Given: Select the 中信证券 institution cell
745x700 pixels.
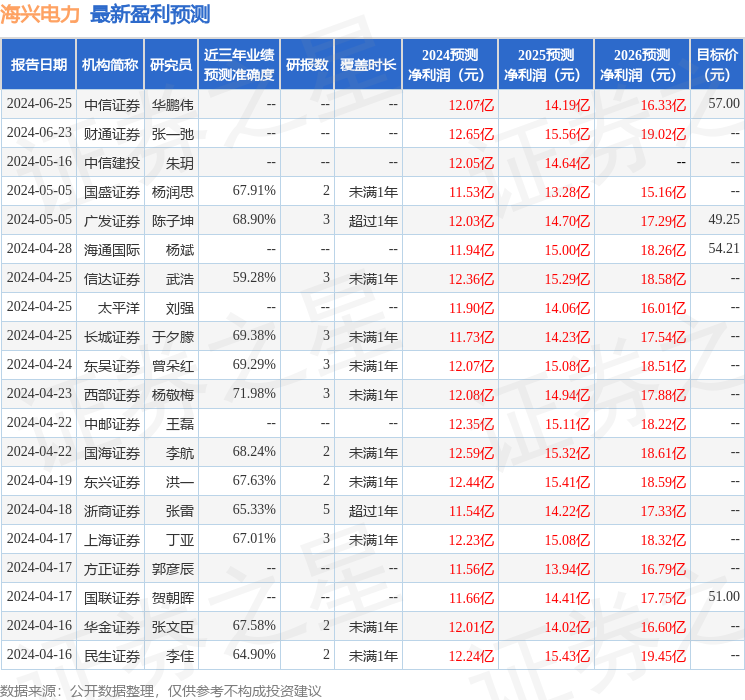Looking at the screenshot, I should 112,105.
